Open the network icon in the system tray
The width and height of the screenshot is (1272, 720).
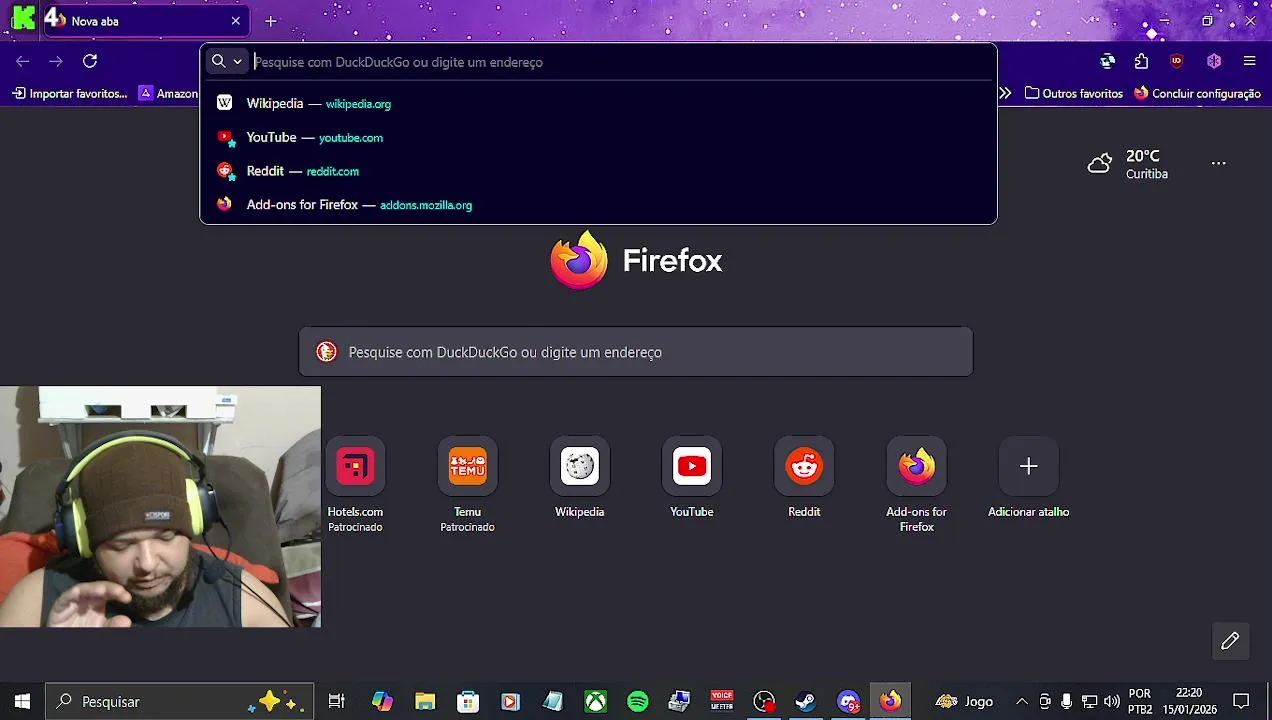1089,702
